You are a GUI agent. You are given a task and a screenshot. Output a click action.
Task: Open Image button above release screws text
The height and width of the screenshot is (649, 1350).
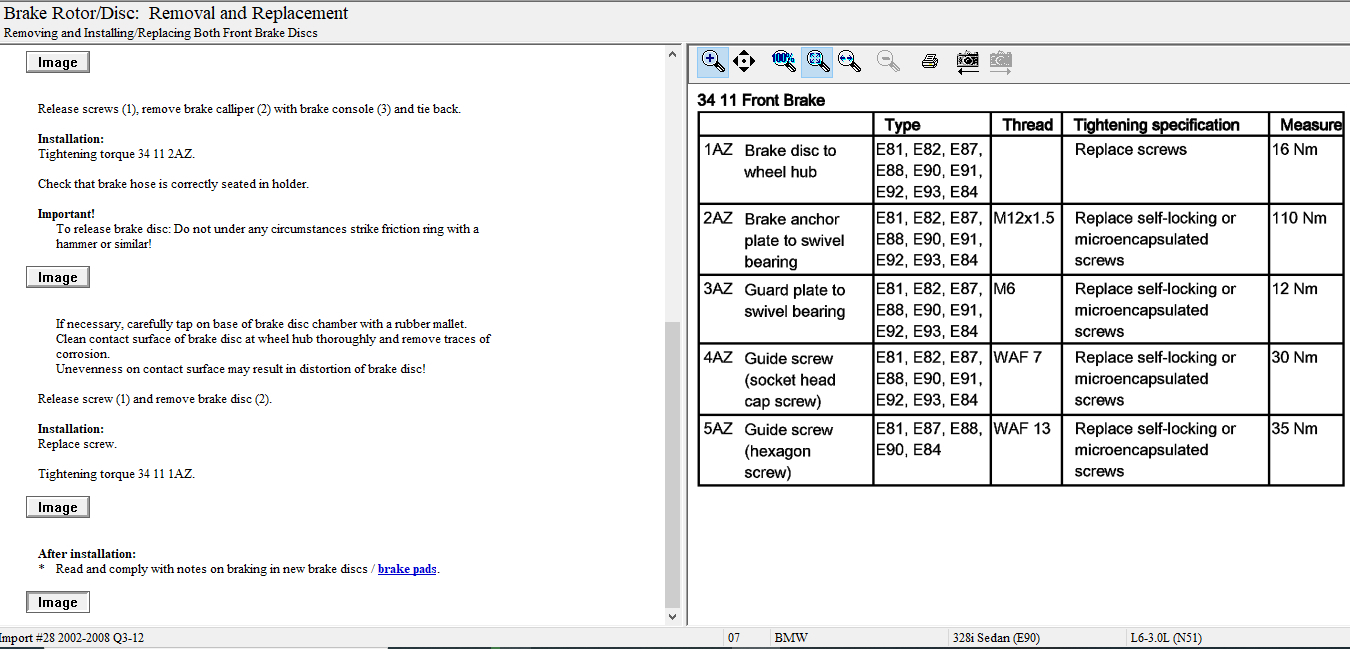click(58, 63)
